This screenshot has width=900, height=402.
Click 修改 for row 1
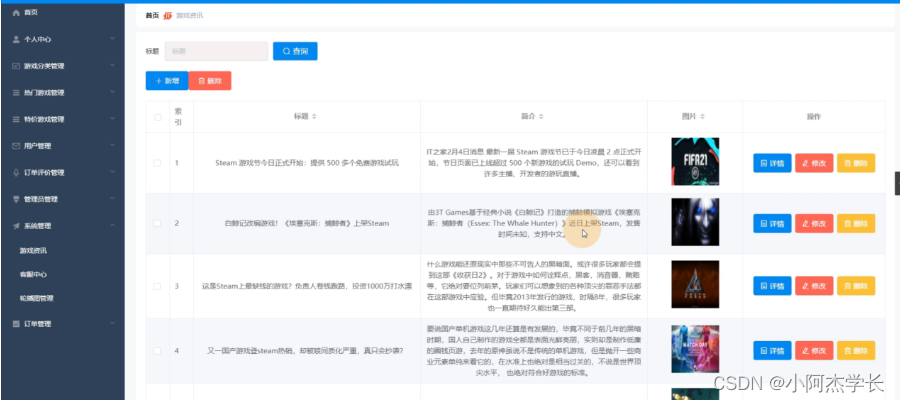[814, 163]
